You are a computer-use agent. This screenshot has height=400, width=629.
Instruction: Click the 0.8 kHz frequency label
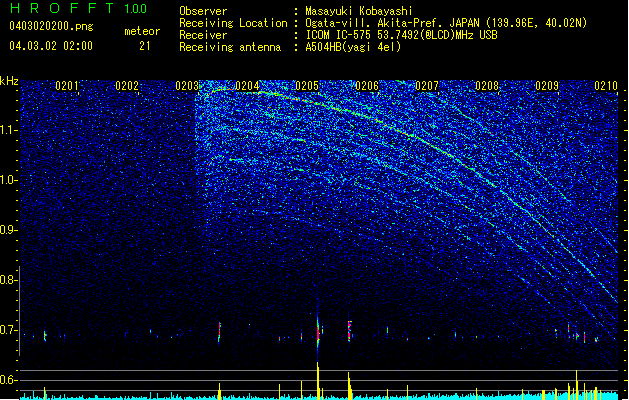[x=9, y=280]
